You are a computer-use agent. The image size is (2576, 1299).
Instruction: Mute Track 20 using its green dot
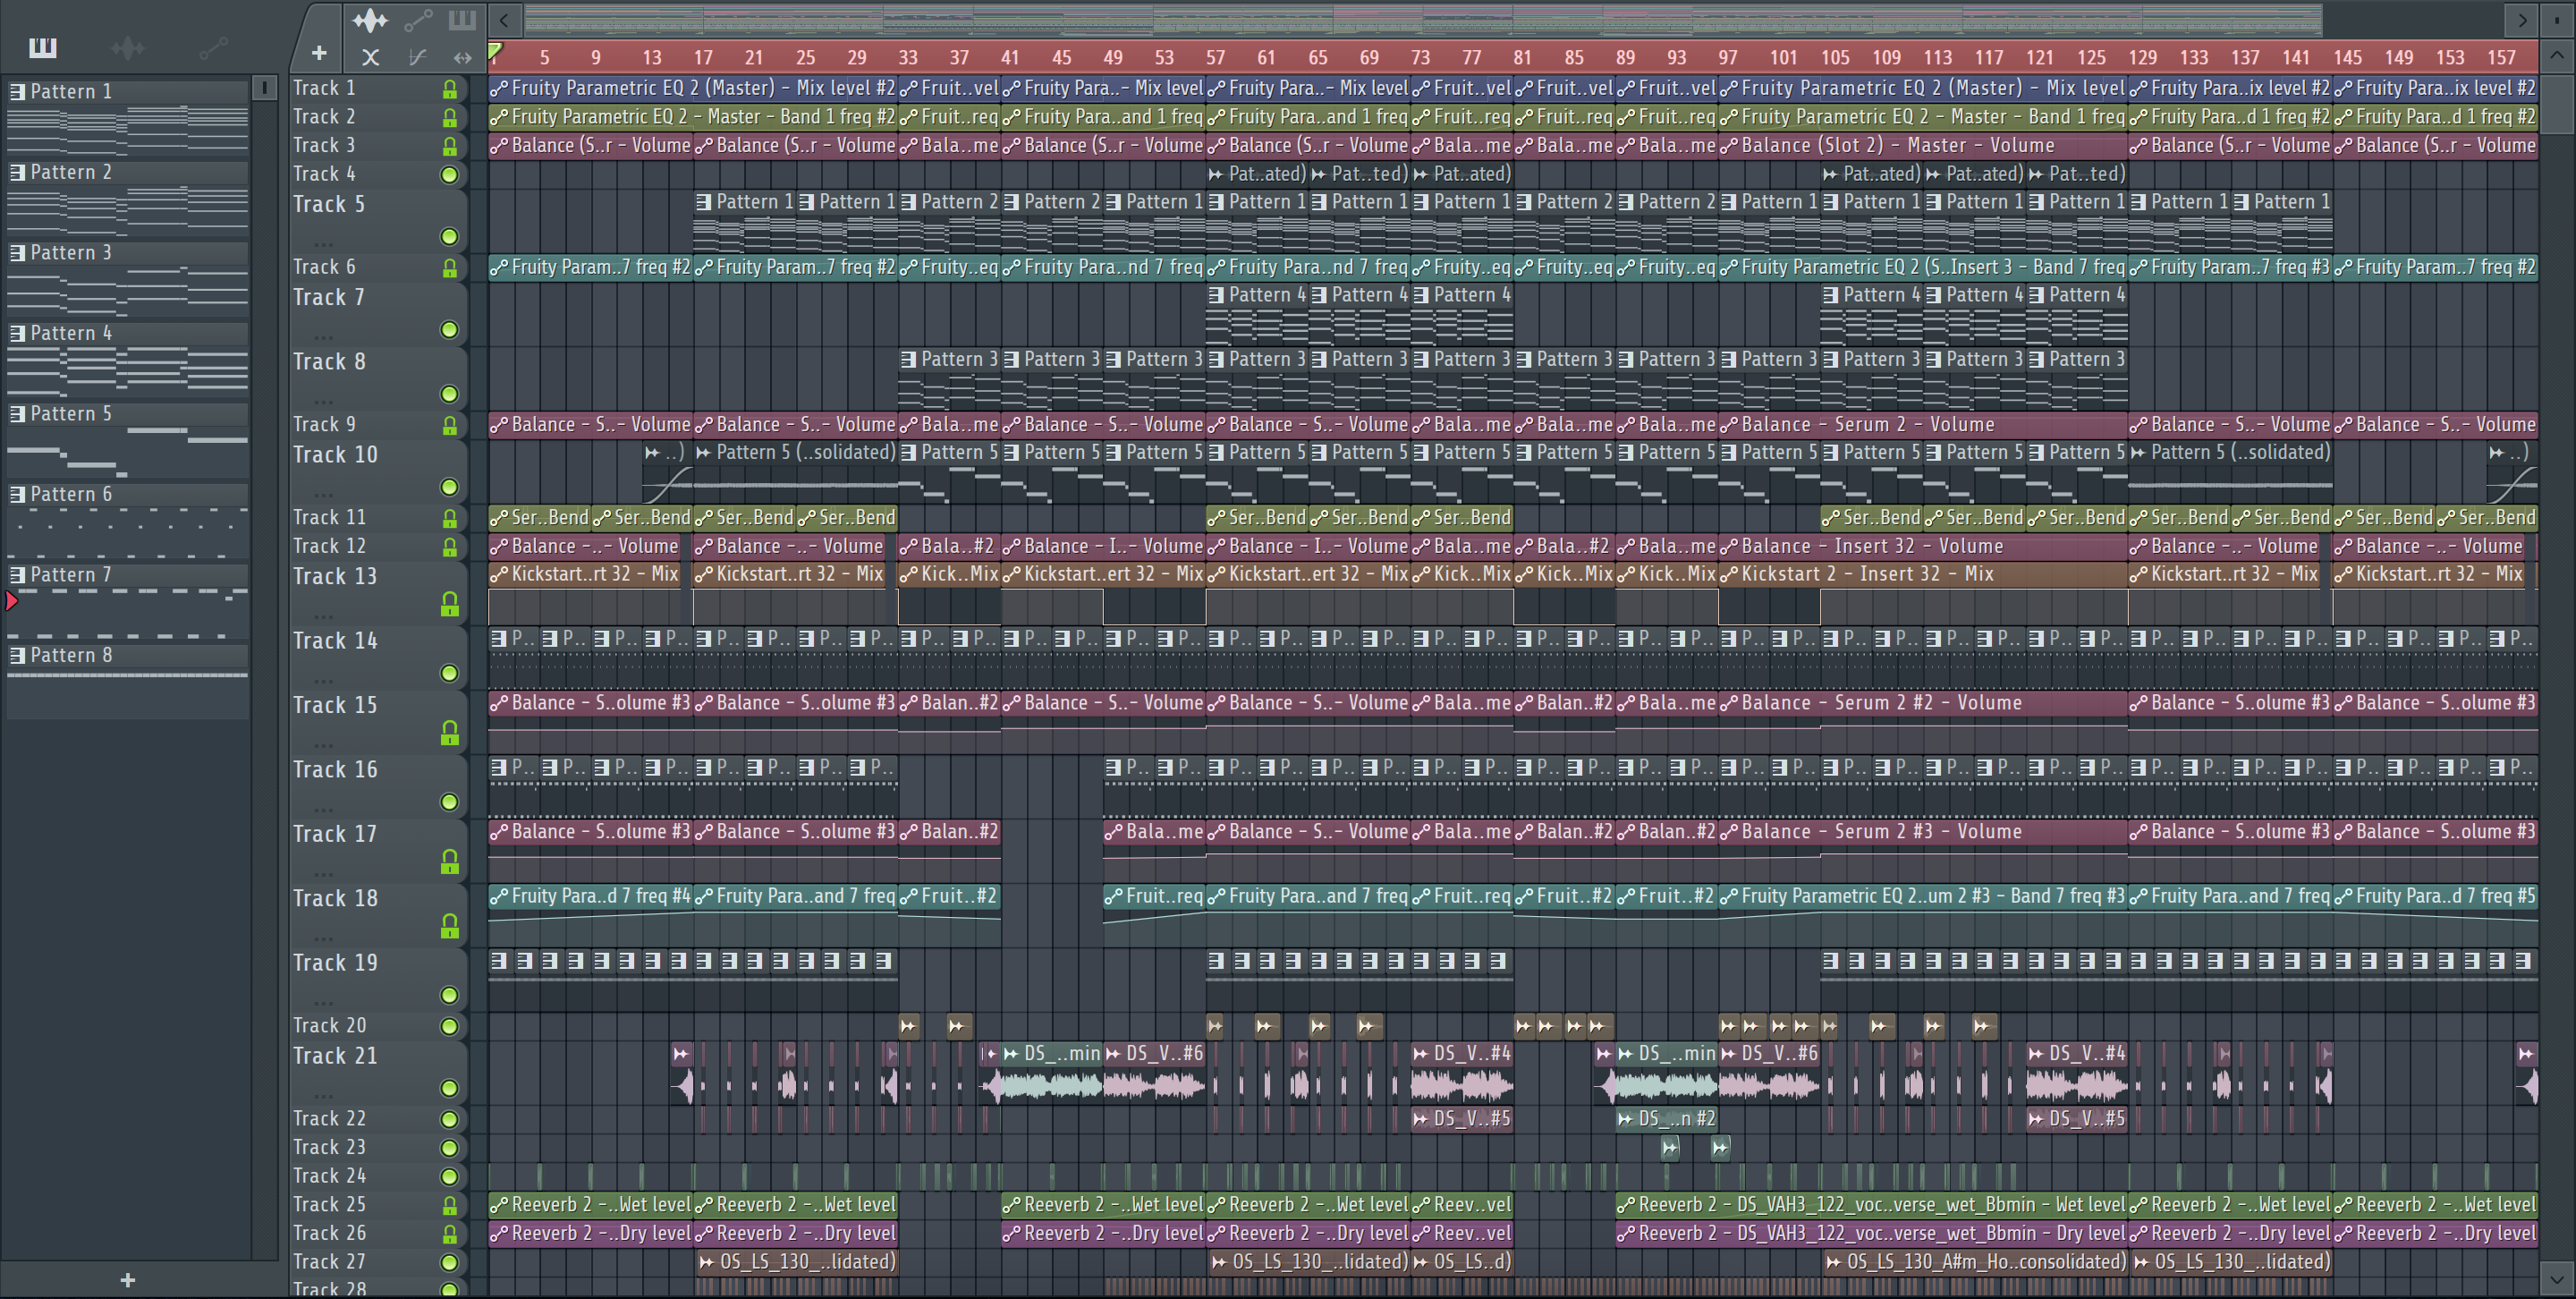(x=450, y=1026)
